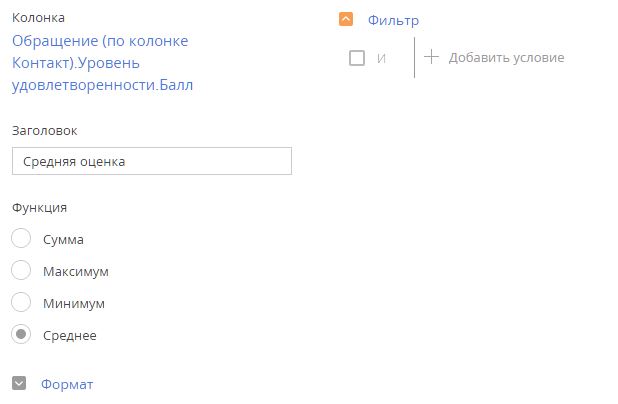This screenshot has width=618, height=404.
Task: Click the Заголовок field caption
Action: [x=45, y=130]
